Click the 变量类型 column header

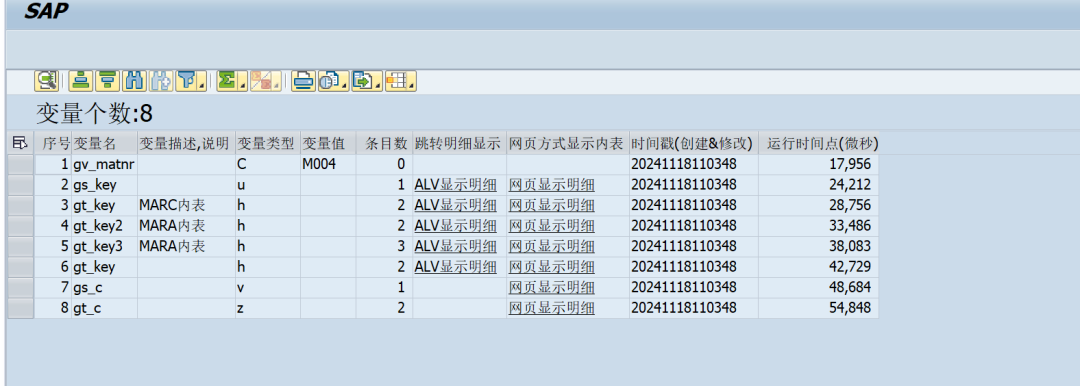click(267, 143)
